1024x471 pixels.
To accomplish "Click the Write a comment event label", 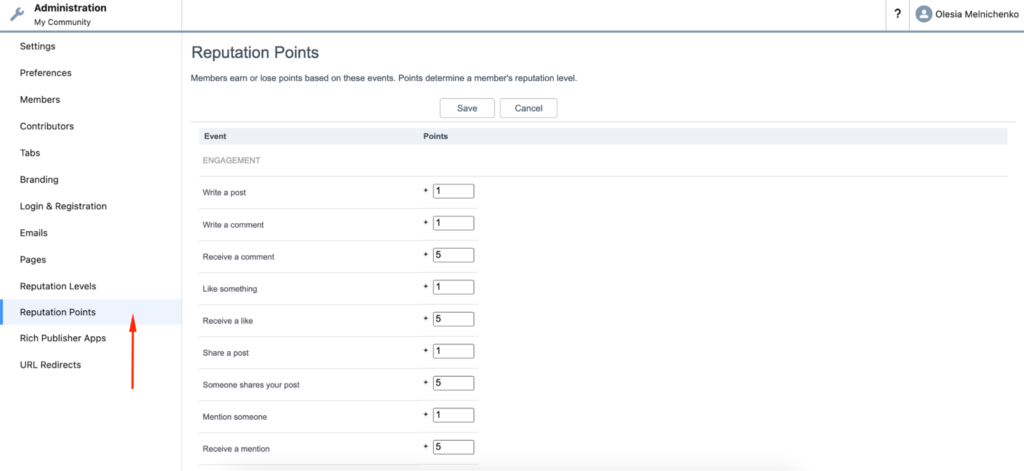I will (x=233, y=225).
